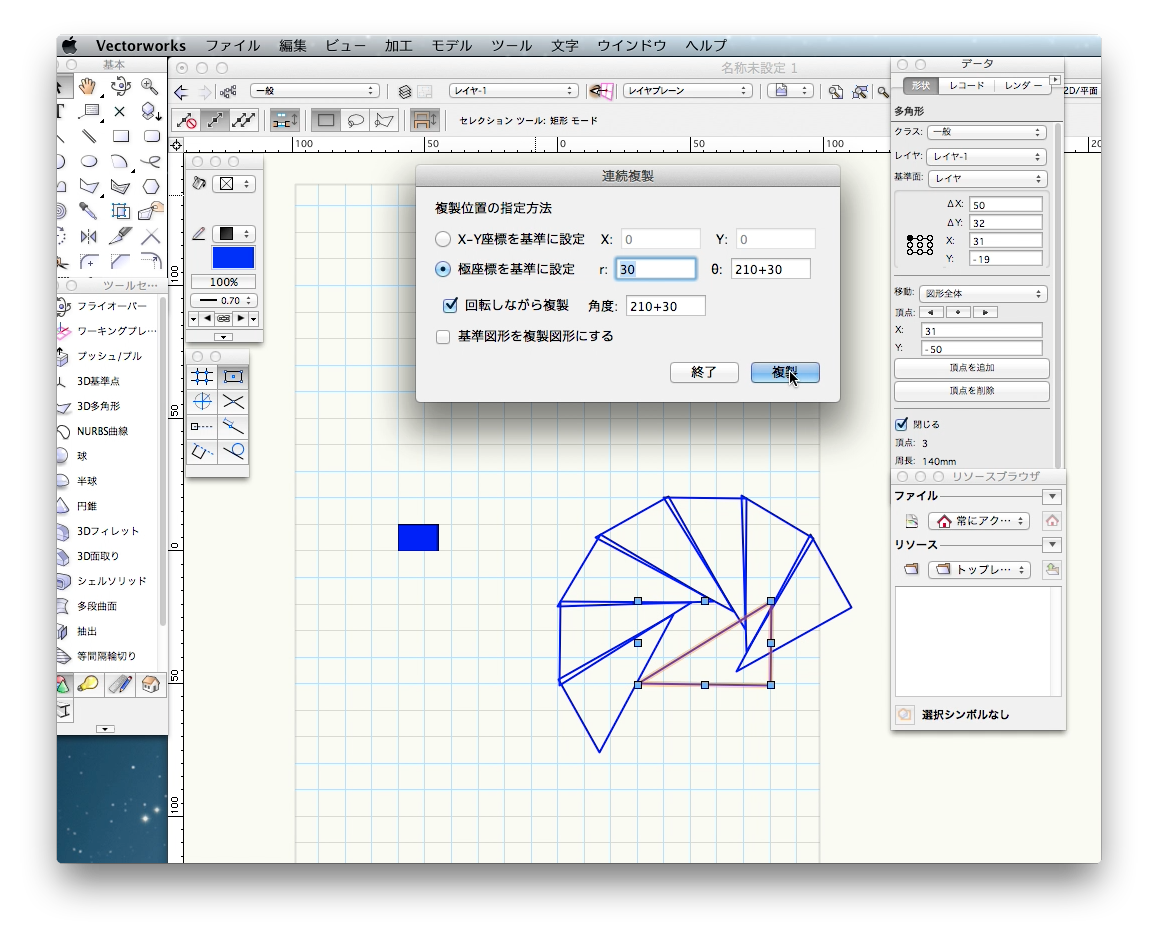Click the back arrow in view bar
Screen dimensions: 1158x942
pos(181,92)
